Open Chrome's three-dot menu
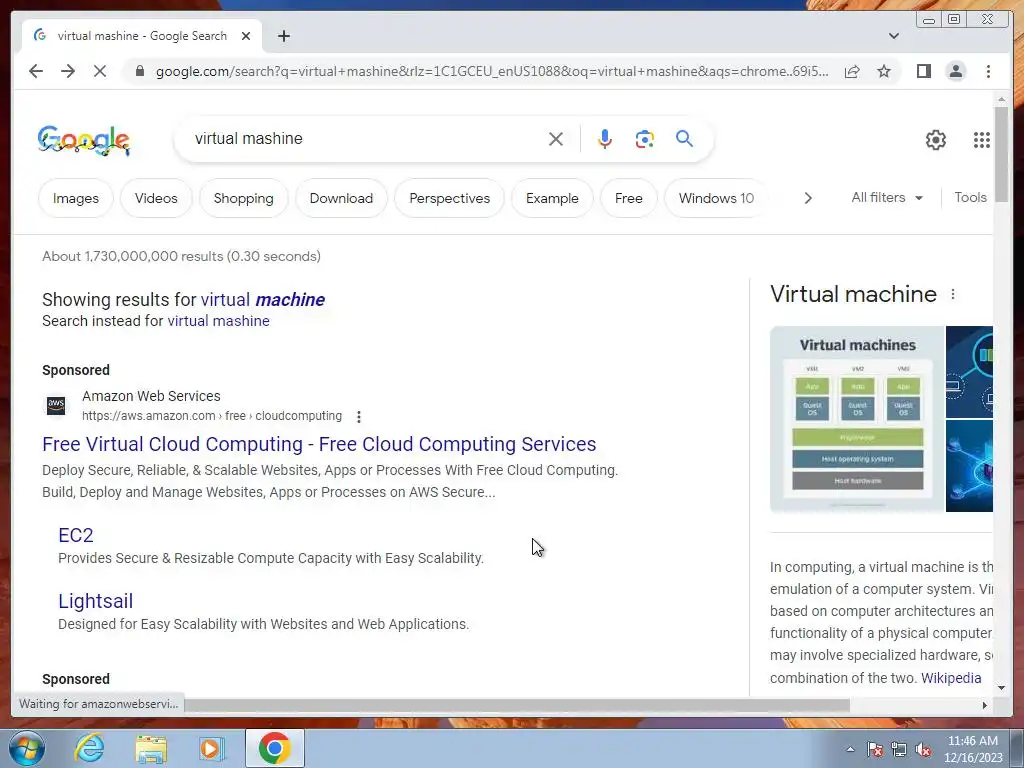Screen dimensions: 1024x768 tap(988, 71)
